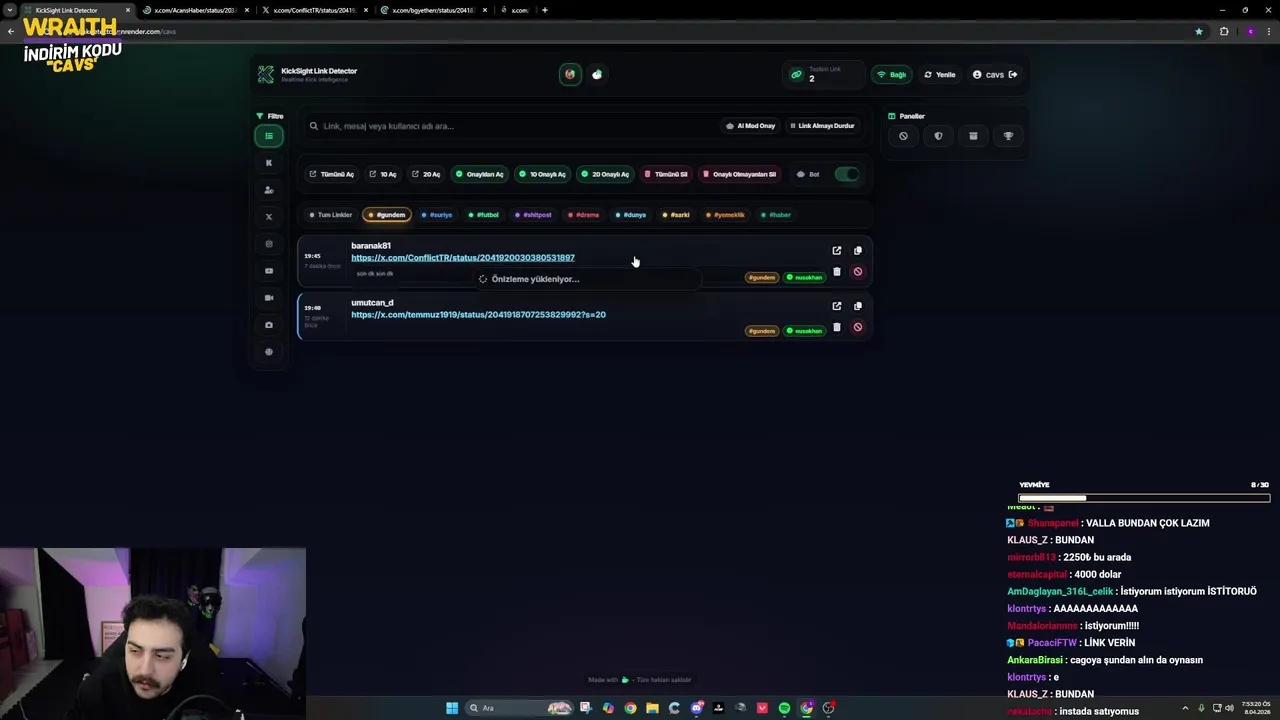Click Link Almayı Durdur
This screenshot has width=1280, height=720.
point(822,126)
